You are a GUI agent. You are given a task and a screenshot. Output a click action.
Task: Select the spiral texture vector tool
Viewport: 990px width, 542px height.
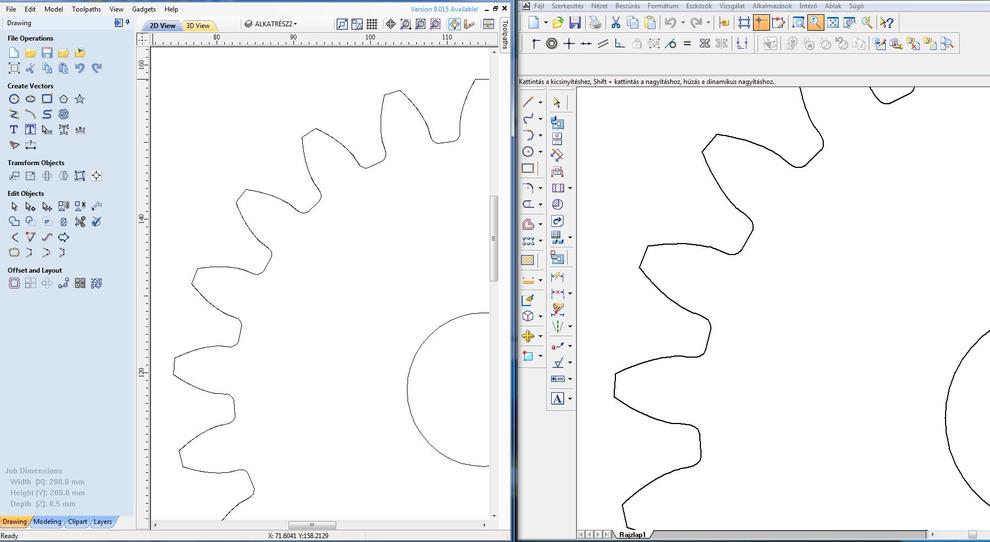63,114
